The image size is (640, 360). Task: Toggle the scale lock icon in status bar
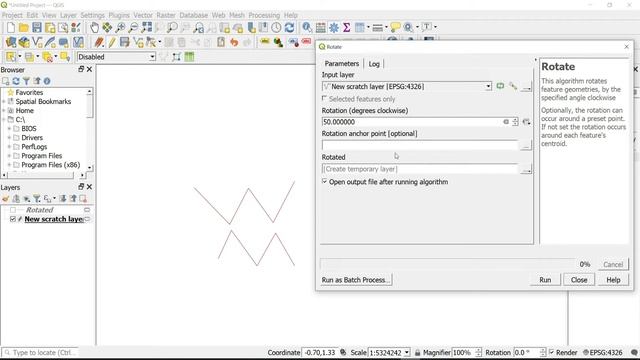tap(417, 352)
